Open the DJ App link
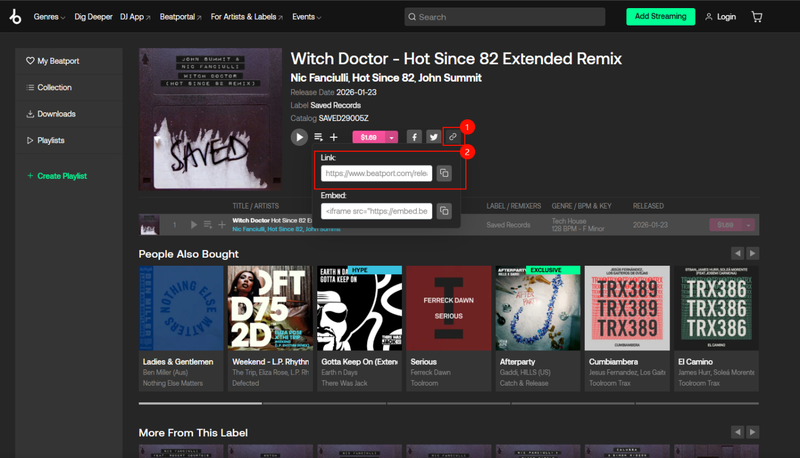 click(135, 17)
